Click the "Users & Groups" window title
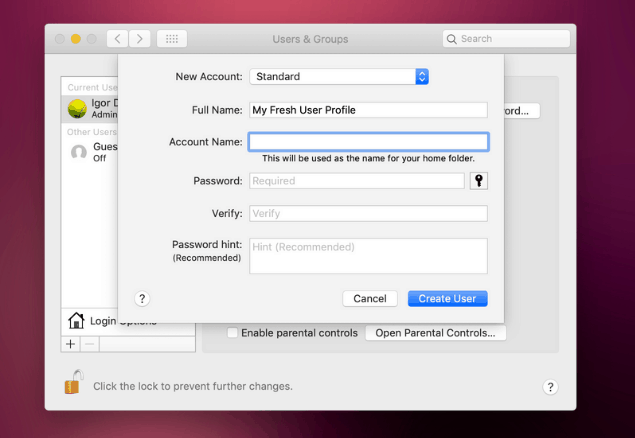Image resolution: width=635 pixels, height=438 pixels. (x=310, y=39)
